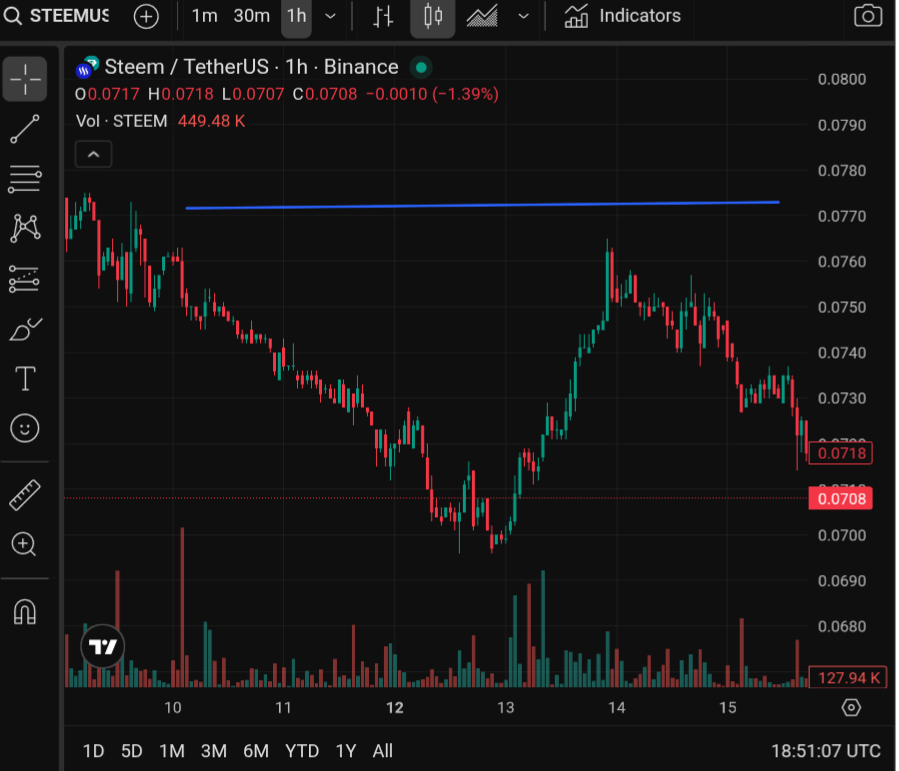The height and width of the screenshot is (771, 899).
Task: Click the 127.94 K volume label
Action: pyautogui.click(x=847, y=678)
